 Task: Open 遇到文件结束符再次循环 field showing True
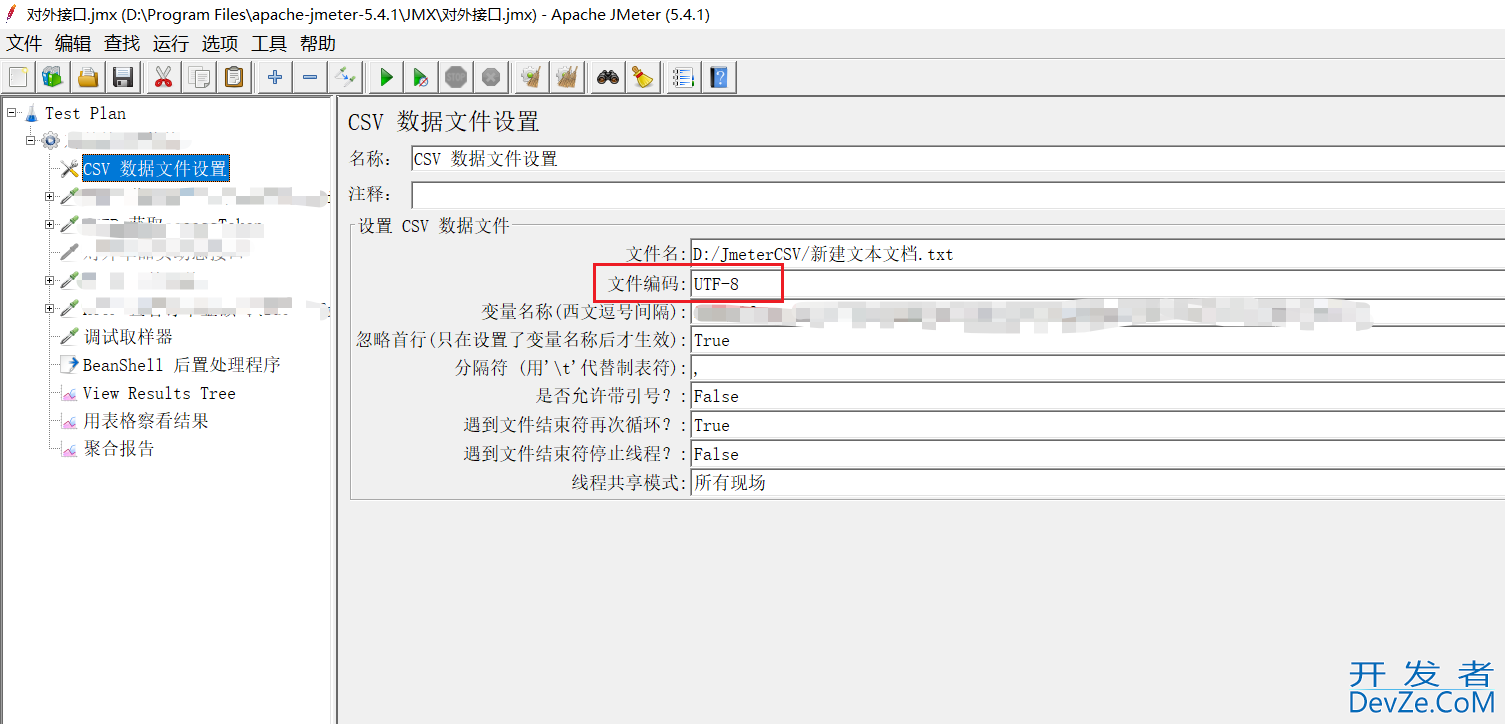(x=1097, y=425)
